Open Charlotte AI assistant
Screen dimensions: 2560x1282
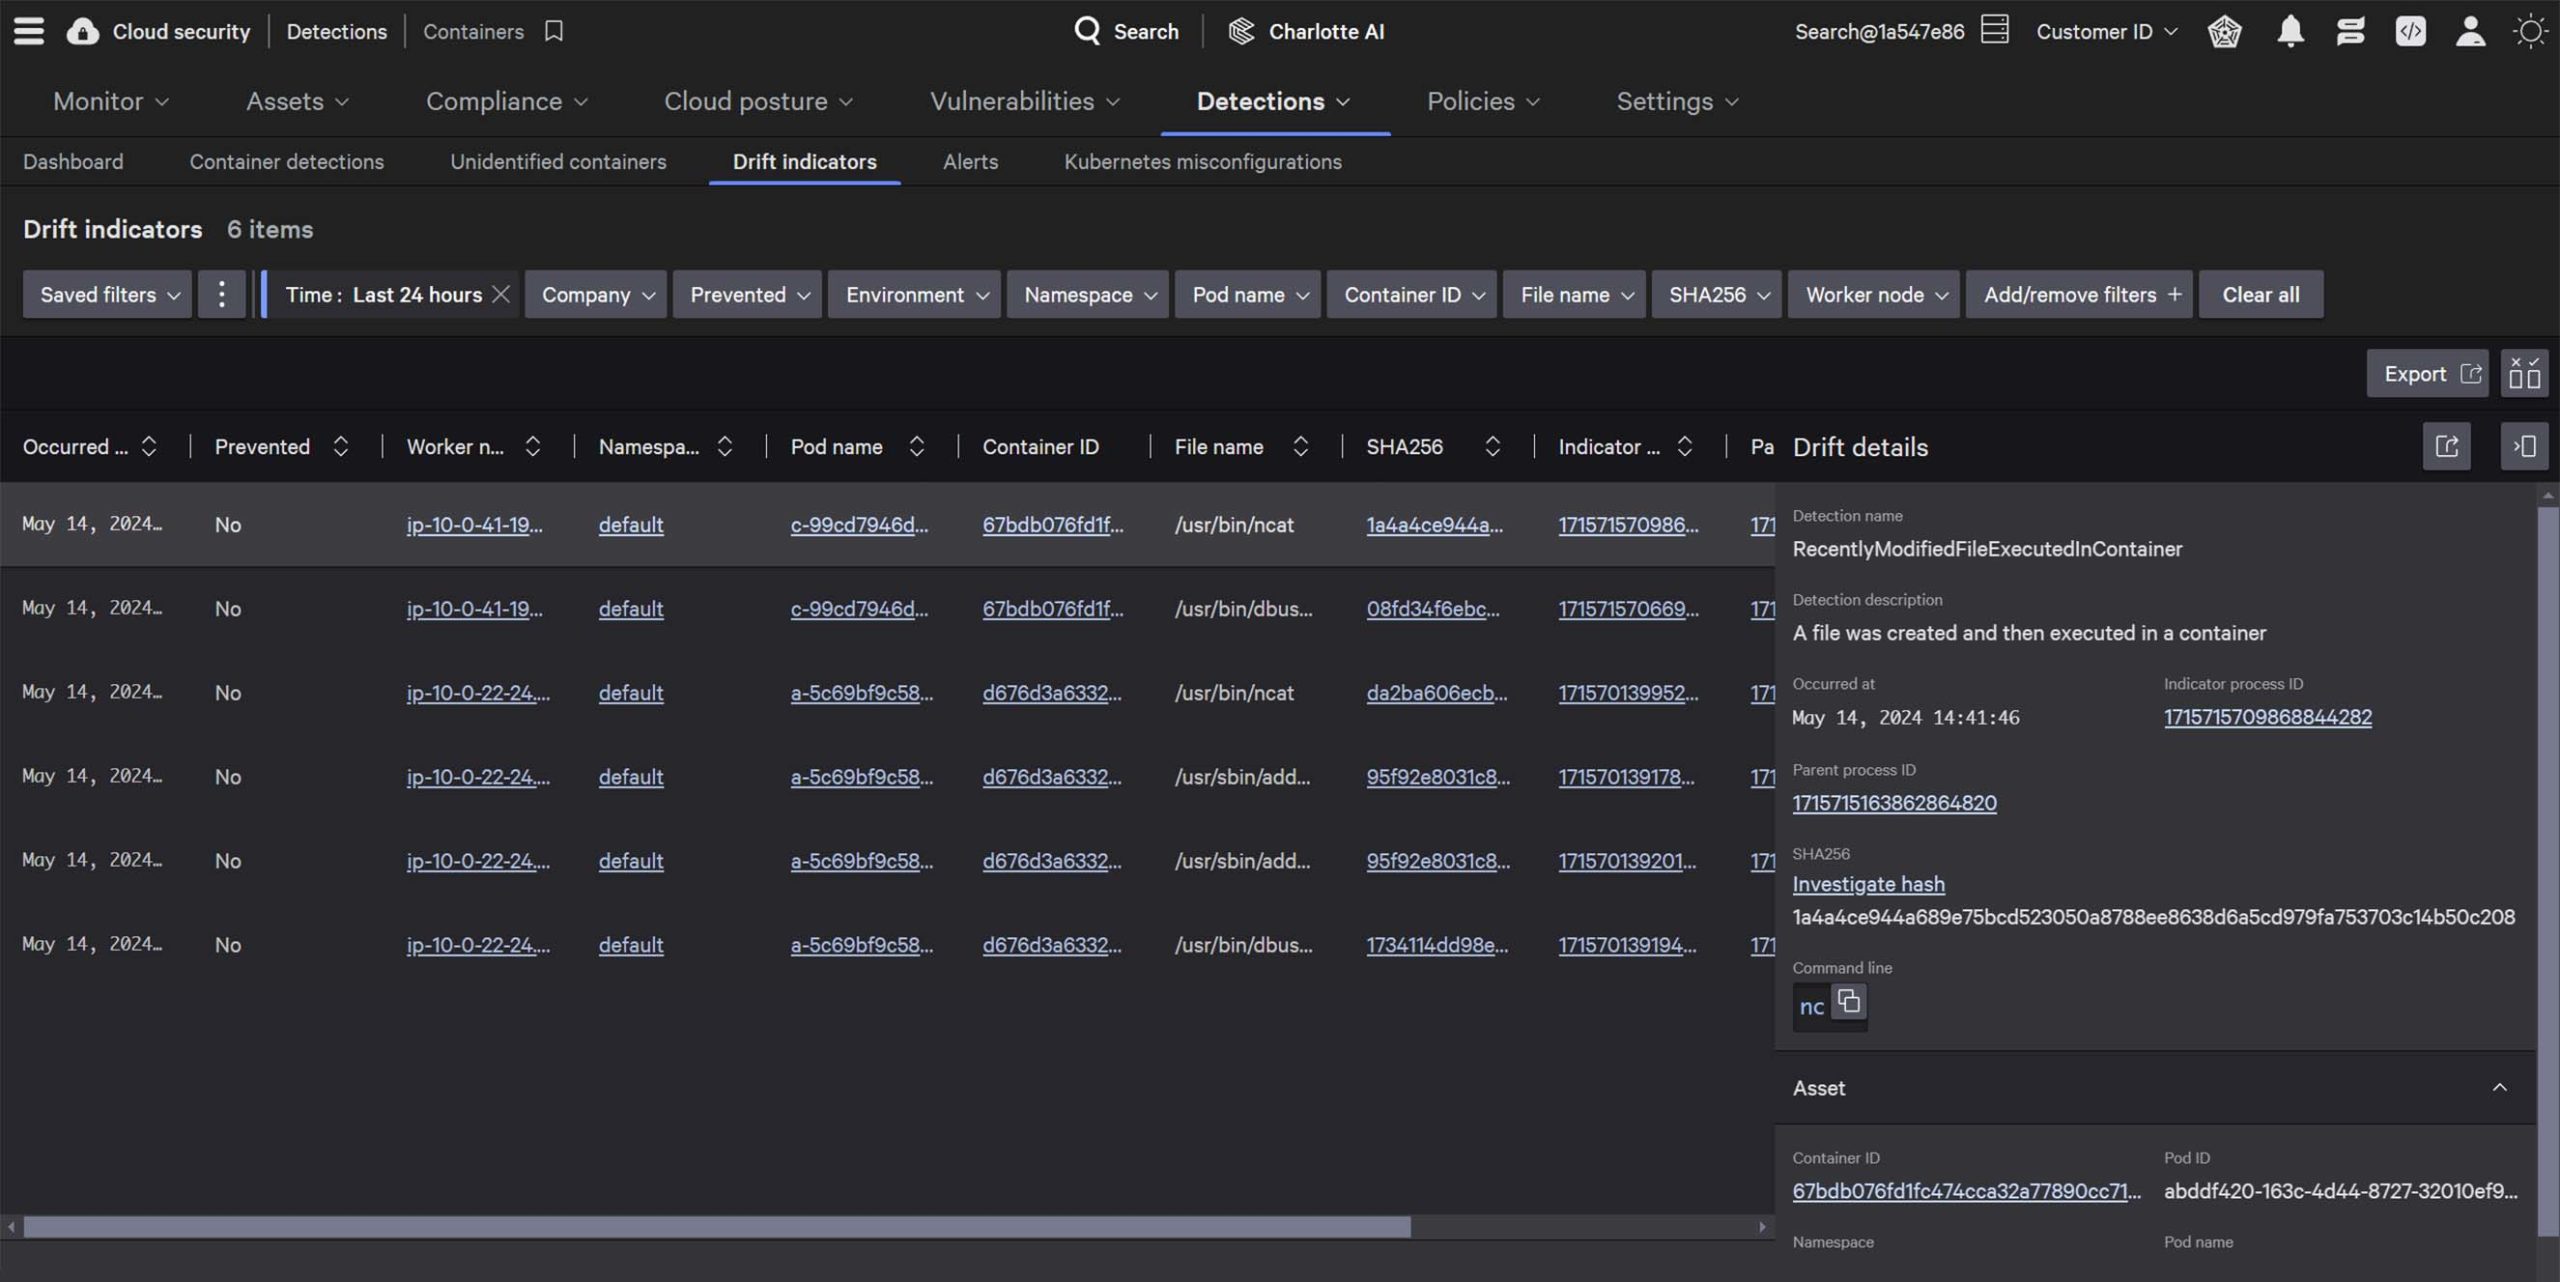point(1305,31)
